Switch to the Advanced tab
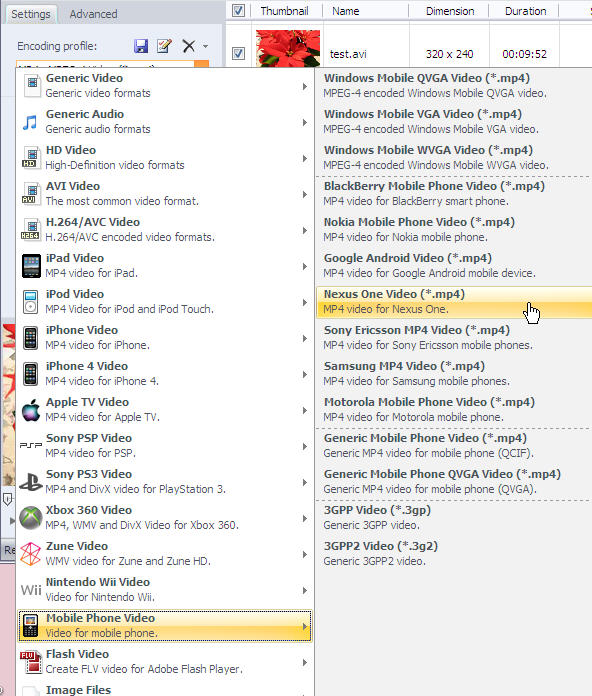592x696 pixels. (x=93, y=14)
